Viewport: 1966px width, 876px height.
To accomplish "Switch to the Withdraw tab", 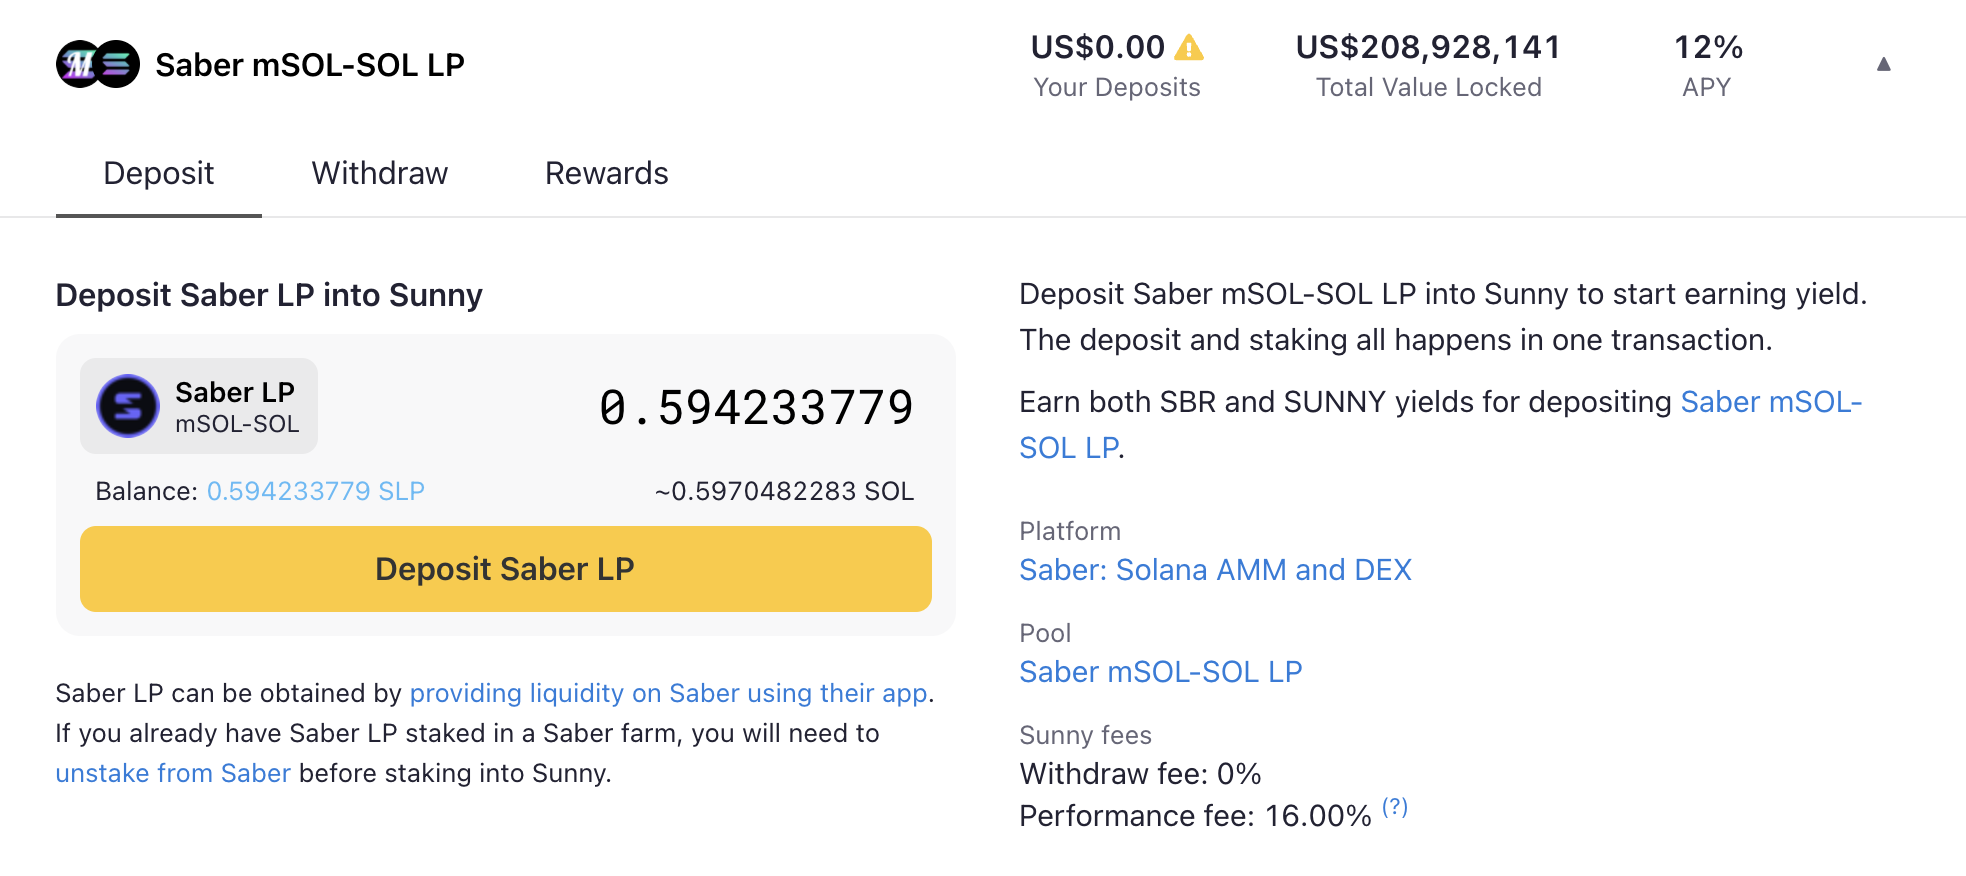I will (380, 173).
